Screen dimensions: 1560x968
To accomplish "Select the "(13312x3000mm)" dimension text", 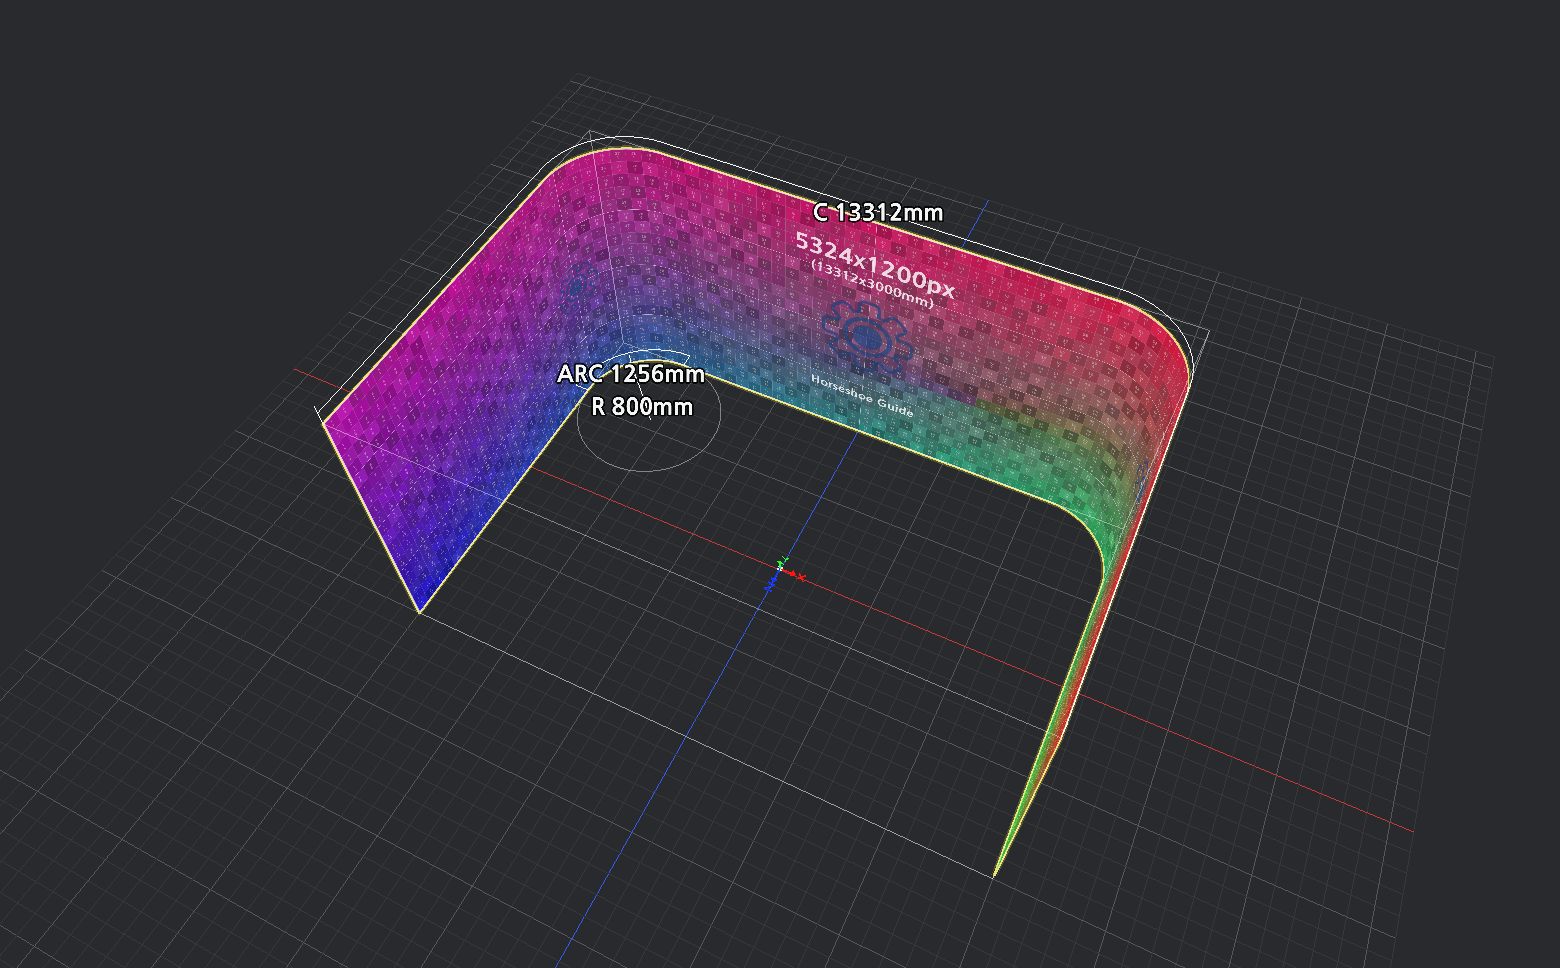I will click(x=872, y=284).
